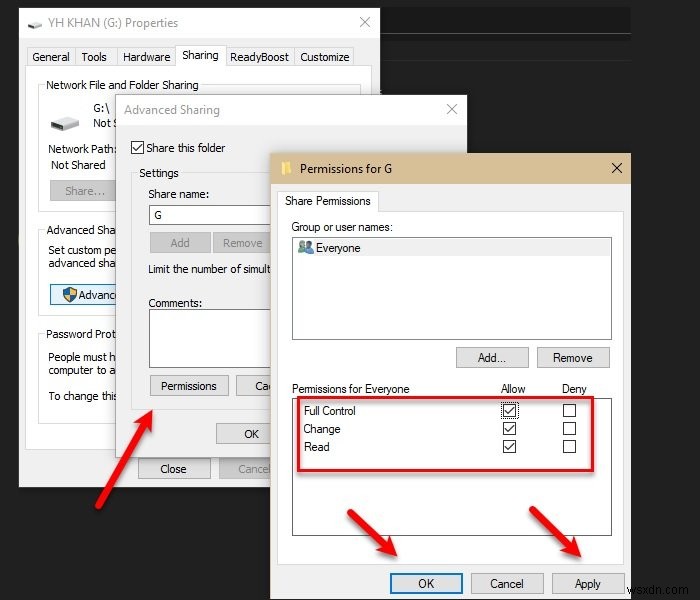Click the drive icon in Properties title bar
This screenshot has width=700, height=600.
click(34, 25)
